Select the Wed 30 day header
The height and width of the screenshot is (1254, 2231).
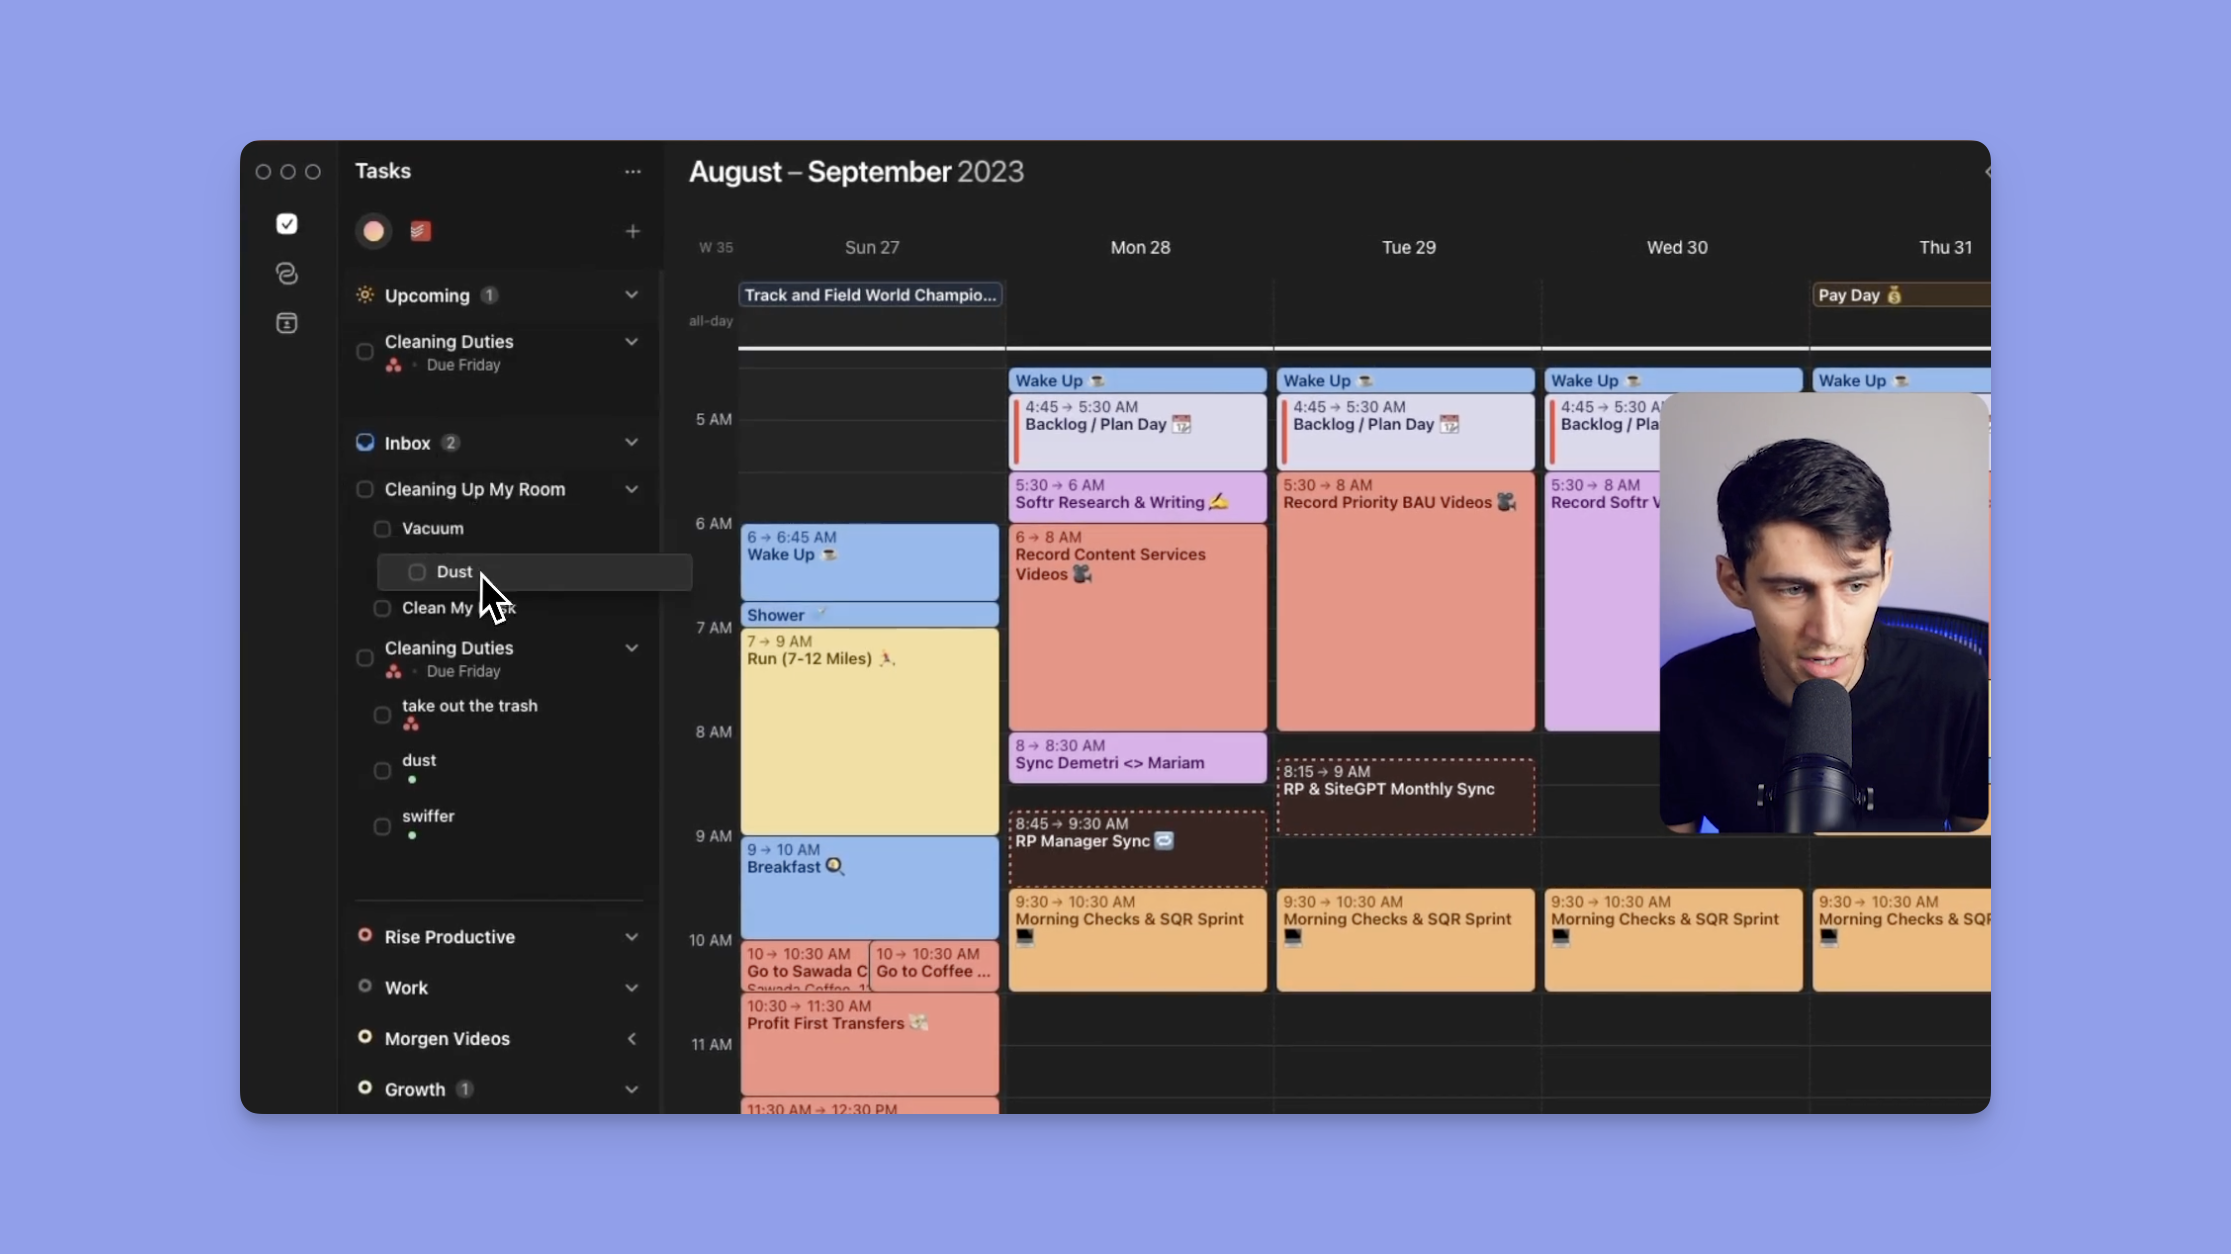pos(1676,247)
